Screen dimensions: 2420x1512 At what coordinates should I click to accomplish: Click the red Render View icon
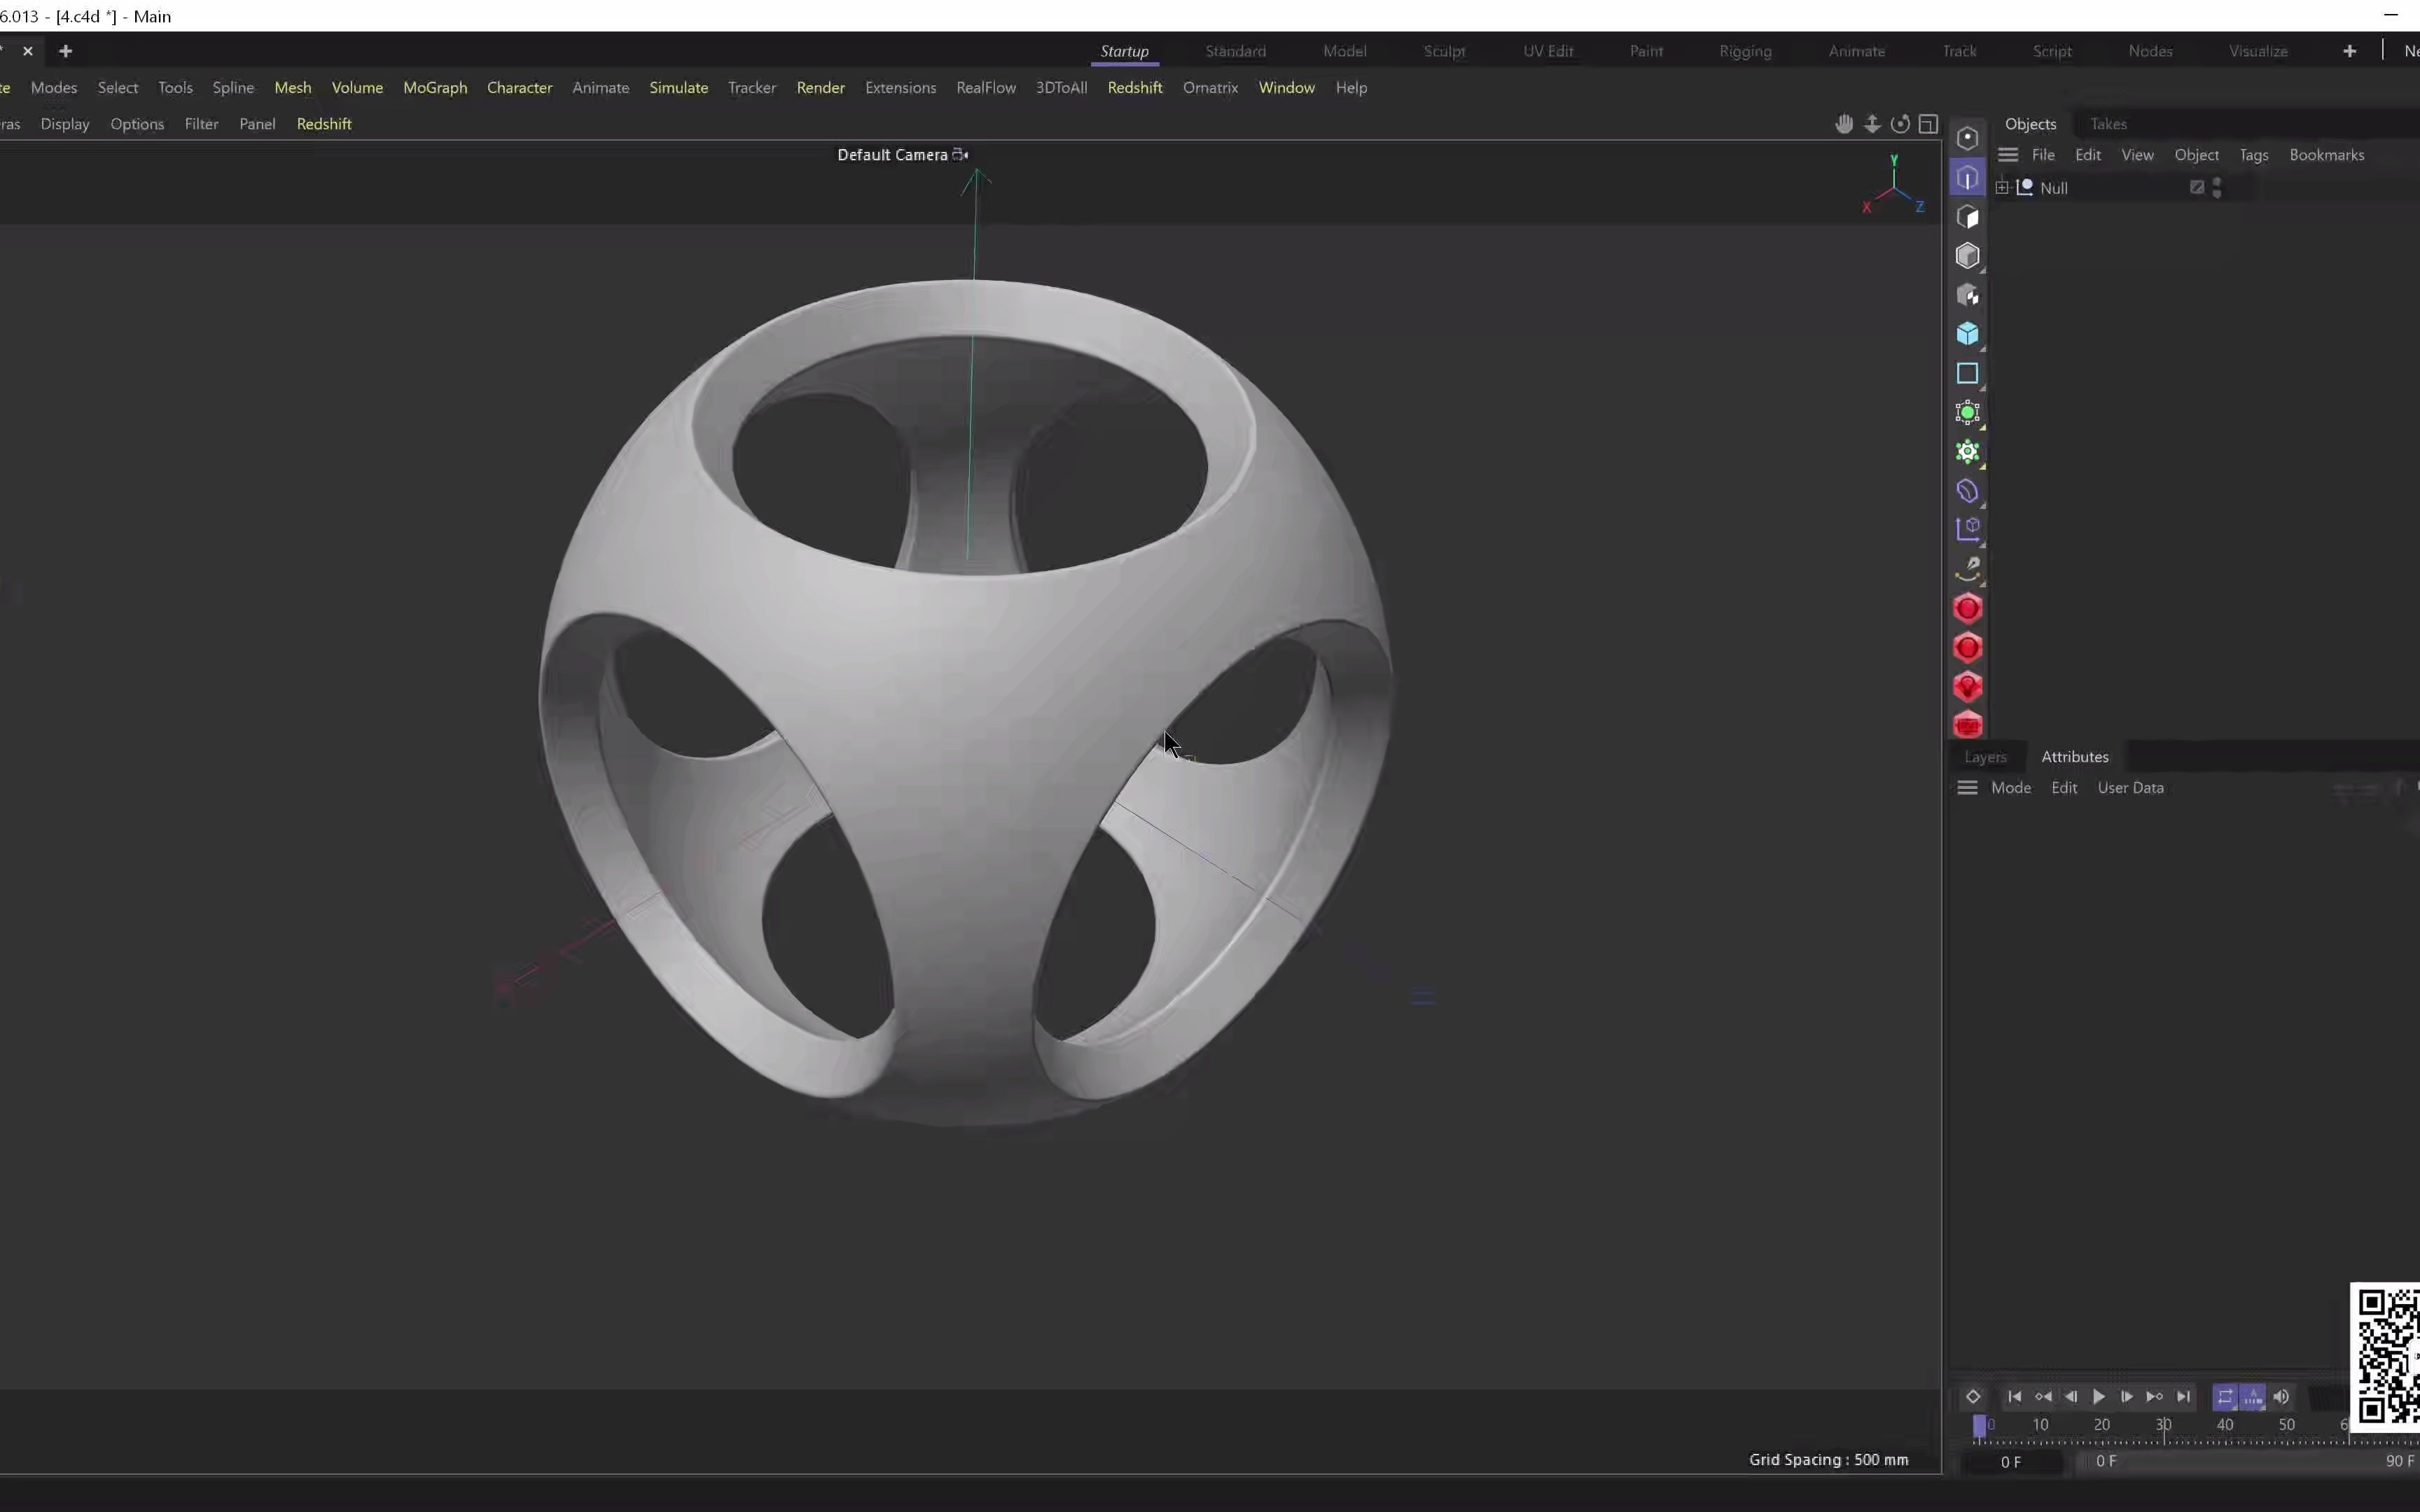tap(1968, 607)
